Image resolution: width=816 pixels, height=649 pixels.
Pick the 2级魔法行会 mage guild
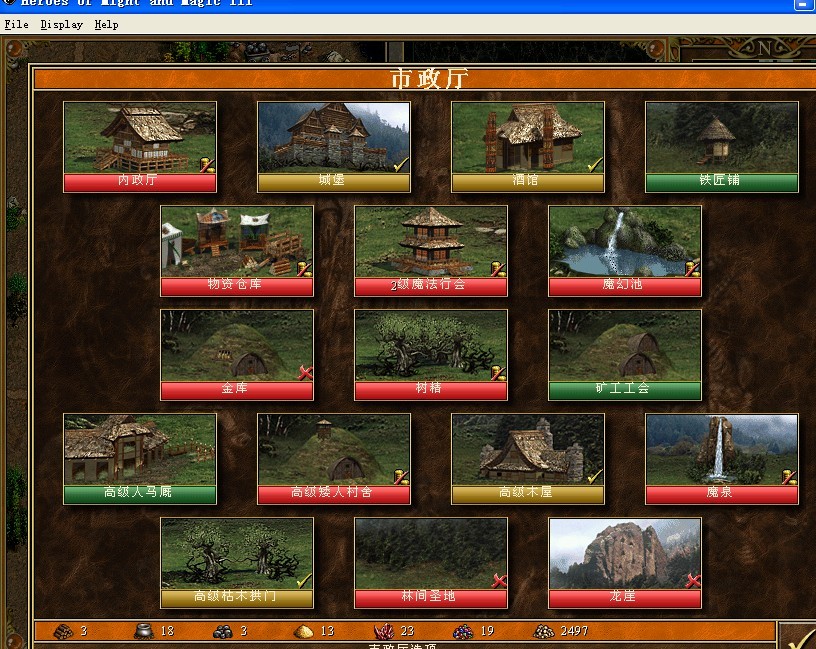[431, 251]
